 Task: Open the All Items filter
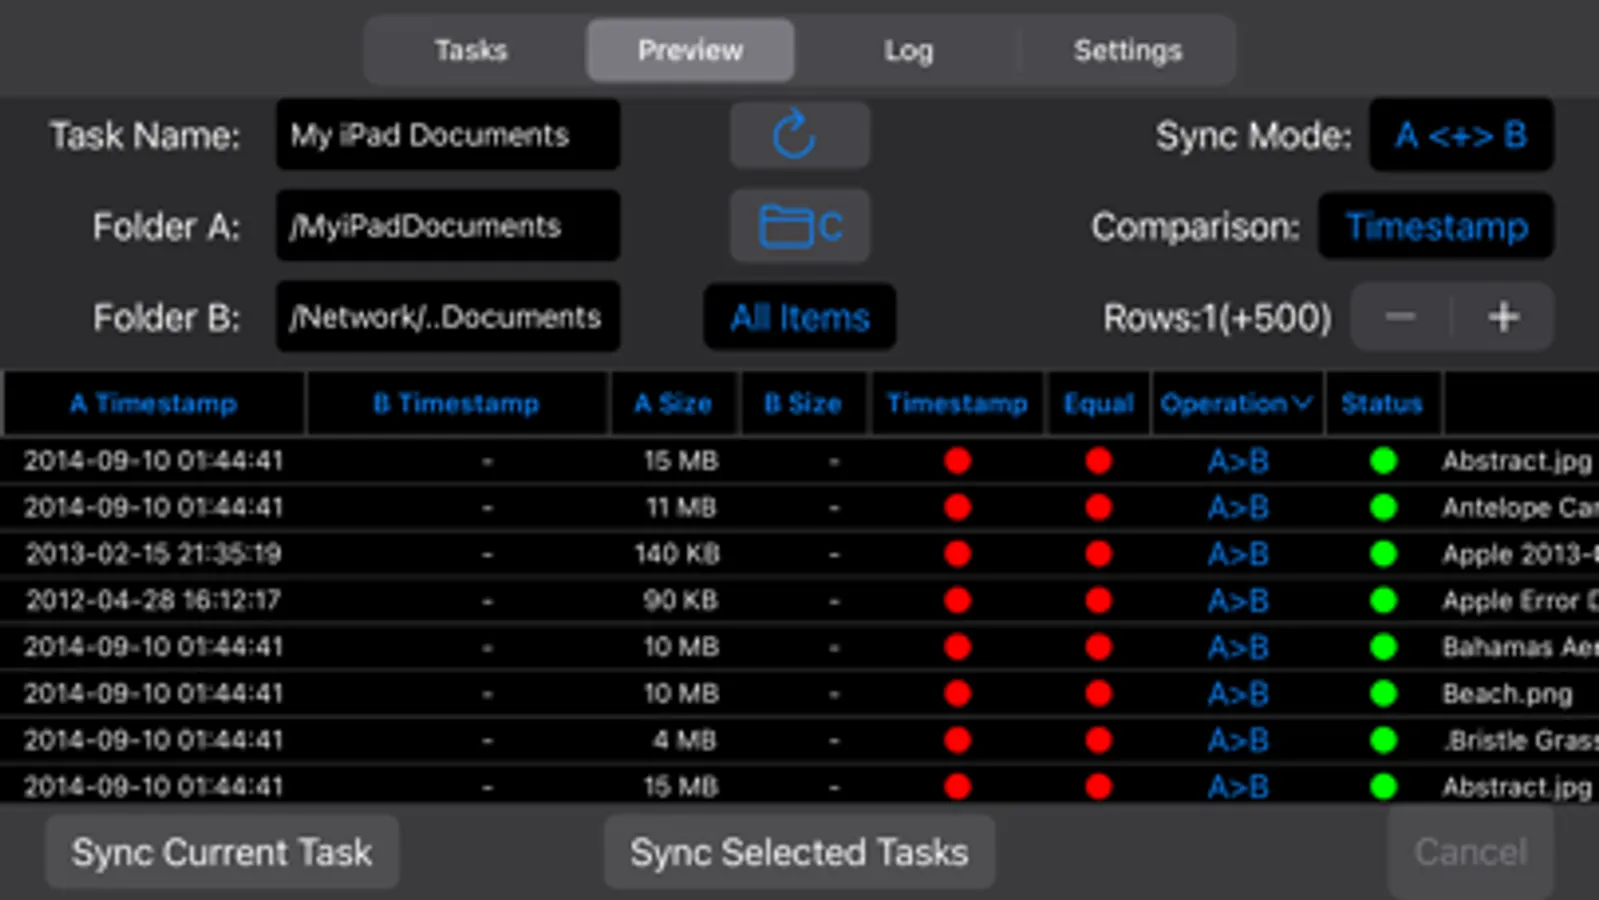click(x=799, y=317)
